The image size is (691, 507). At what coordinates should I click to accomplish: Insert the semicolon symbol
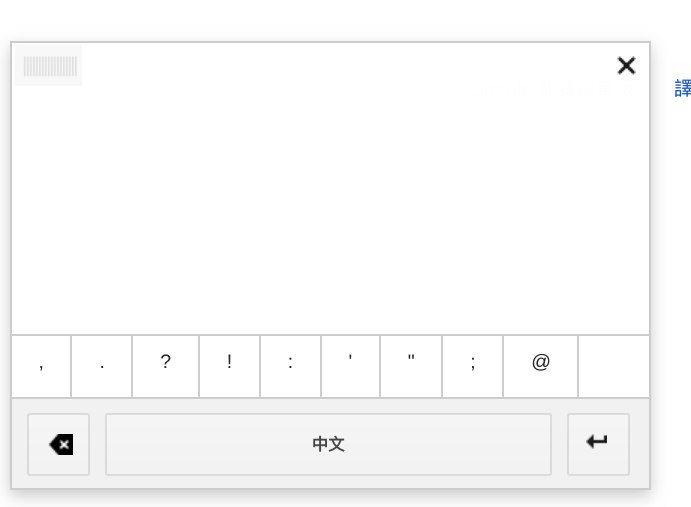(473, 366)
